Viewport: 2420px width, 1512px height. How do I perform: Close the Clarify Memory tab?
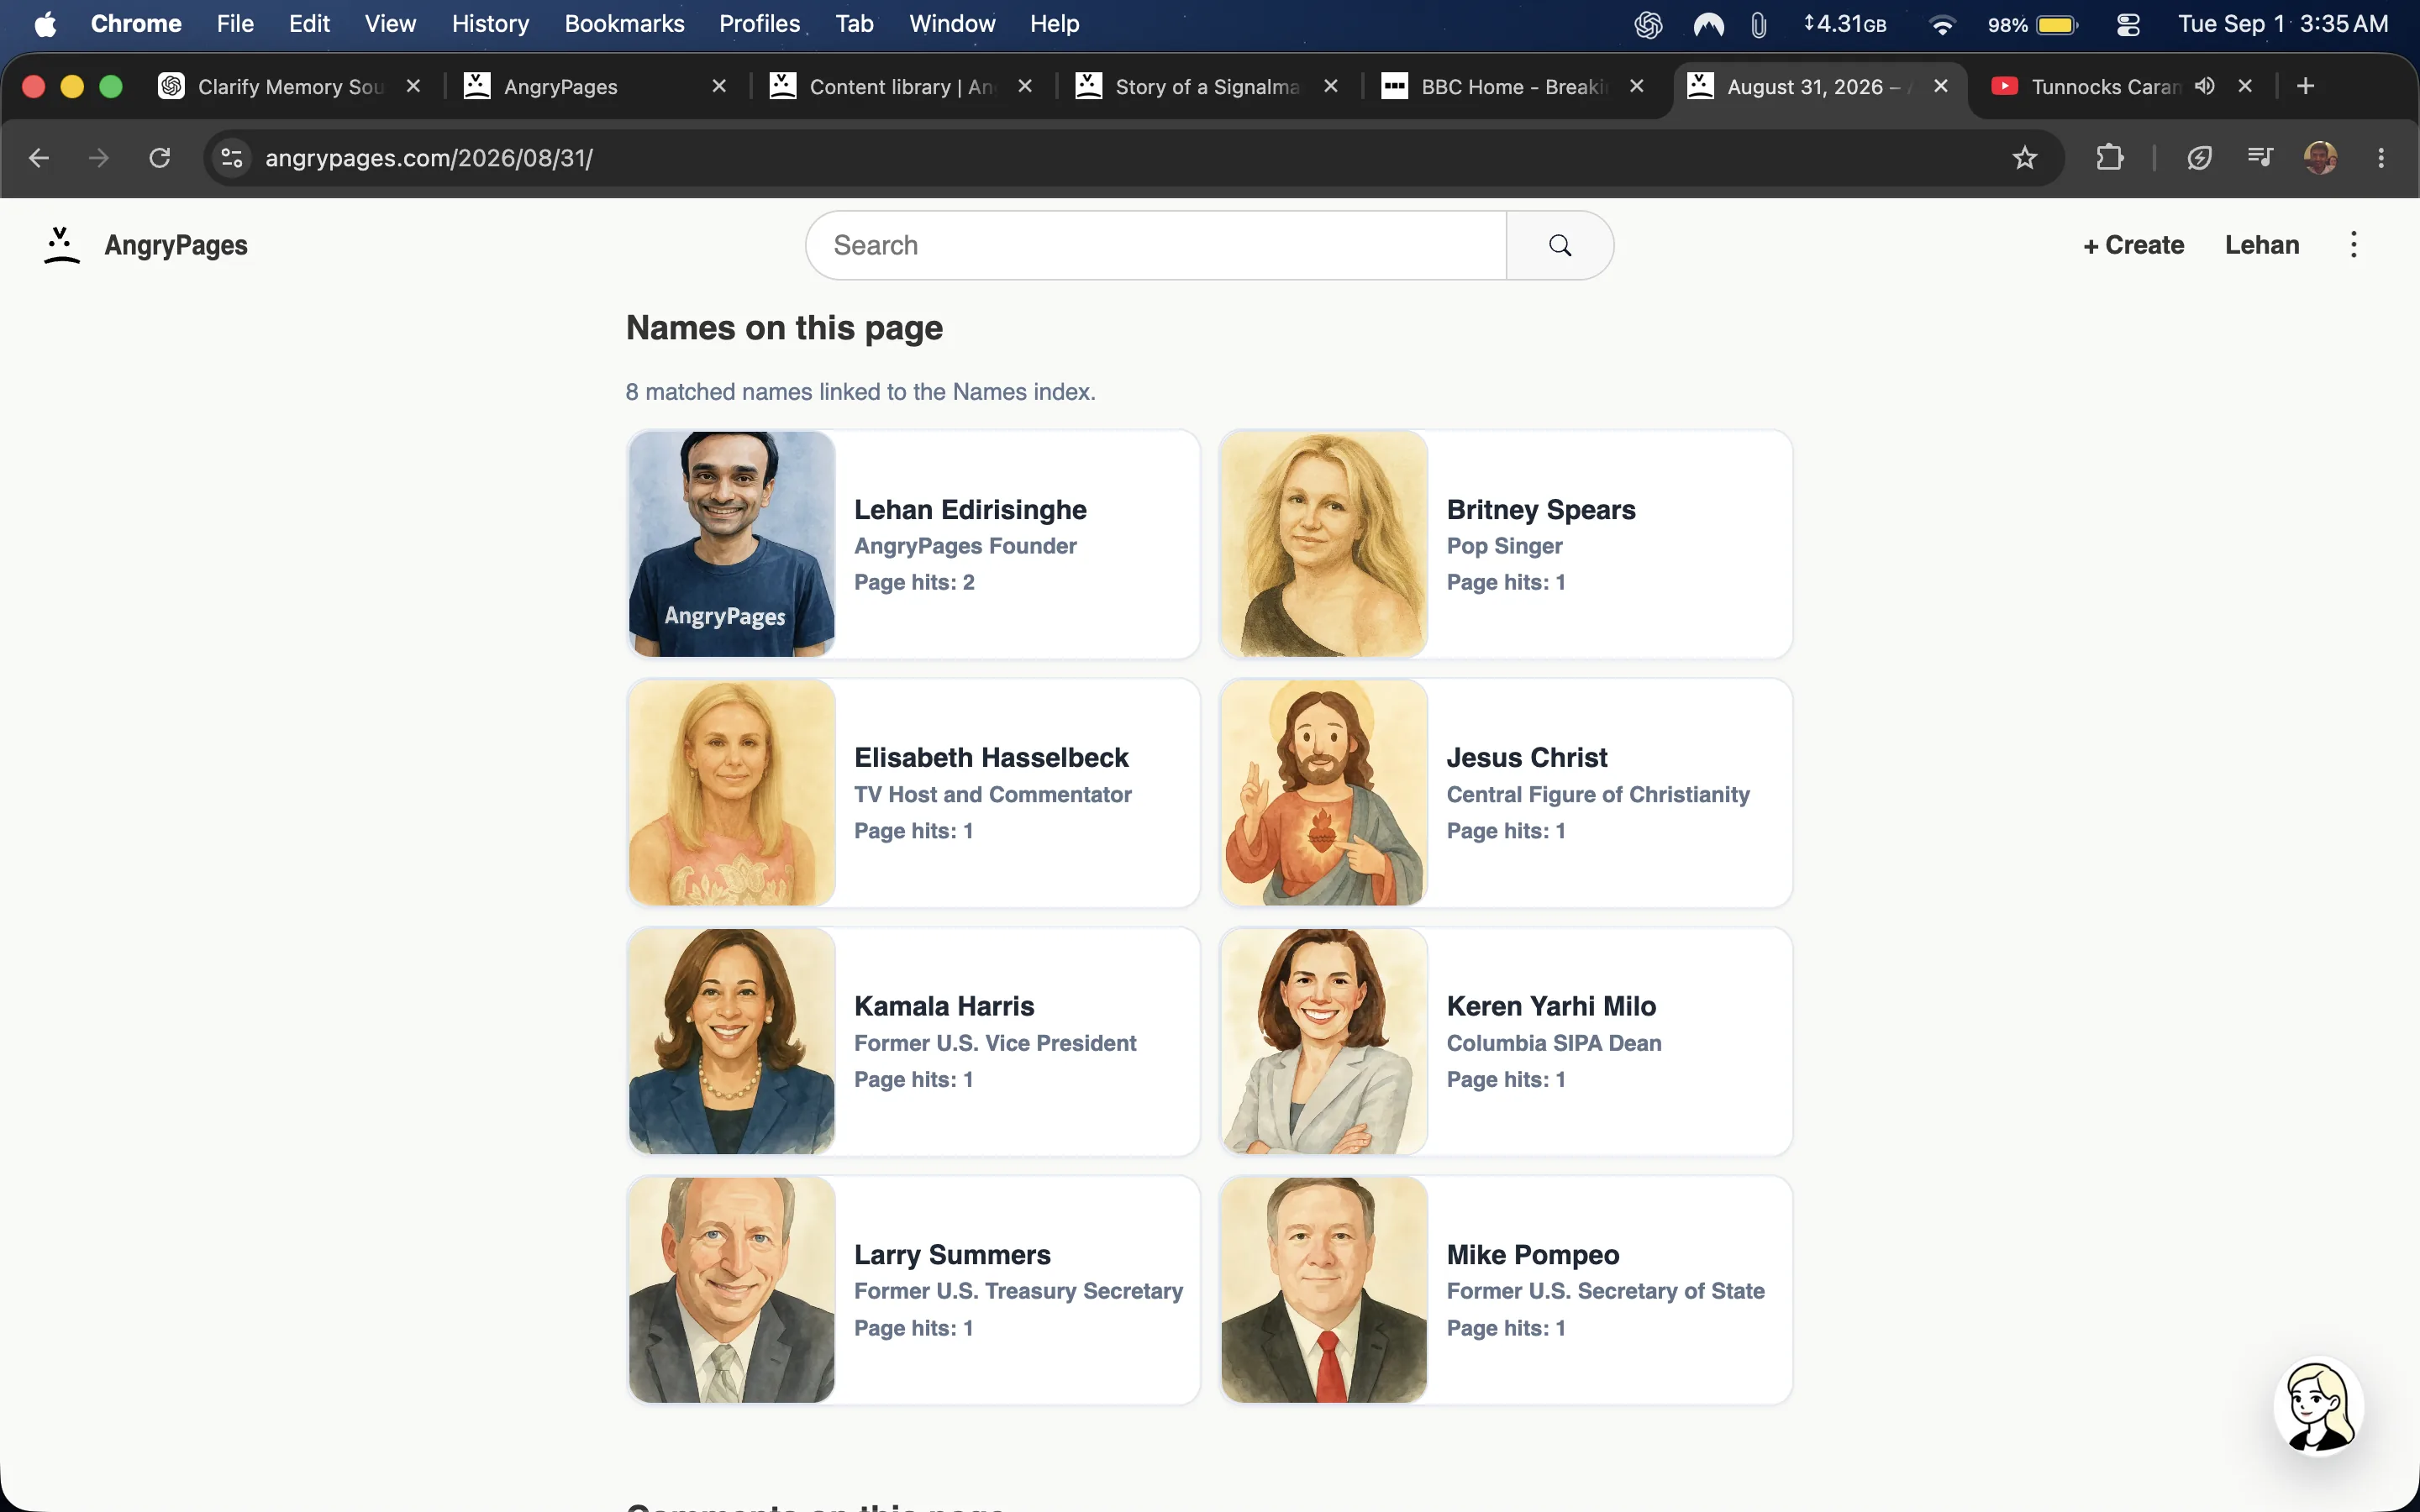pyautogui.click(x=413, y=87)
